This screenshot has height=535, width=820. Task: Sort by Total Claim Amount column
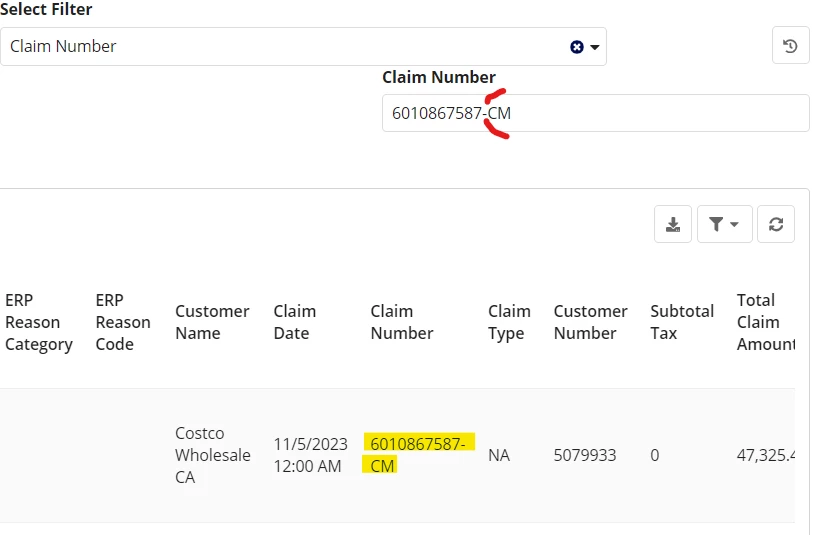(766, 322)
